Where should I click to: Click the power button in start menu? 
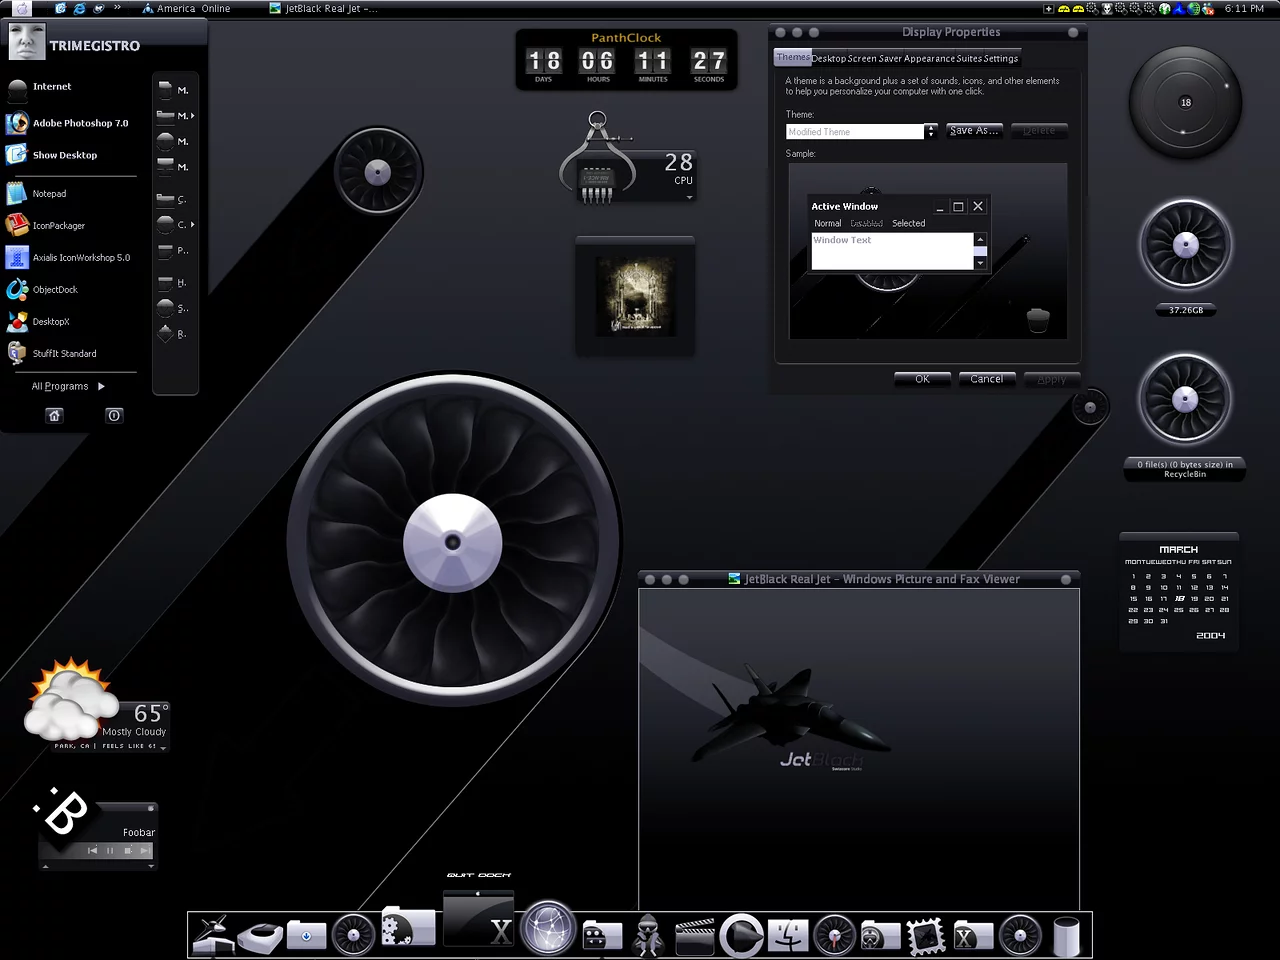(114, 415)
